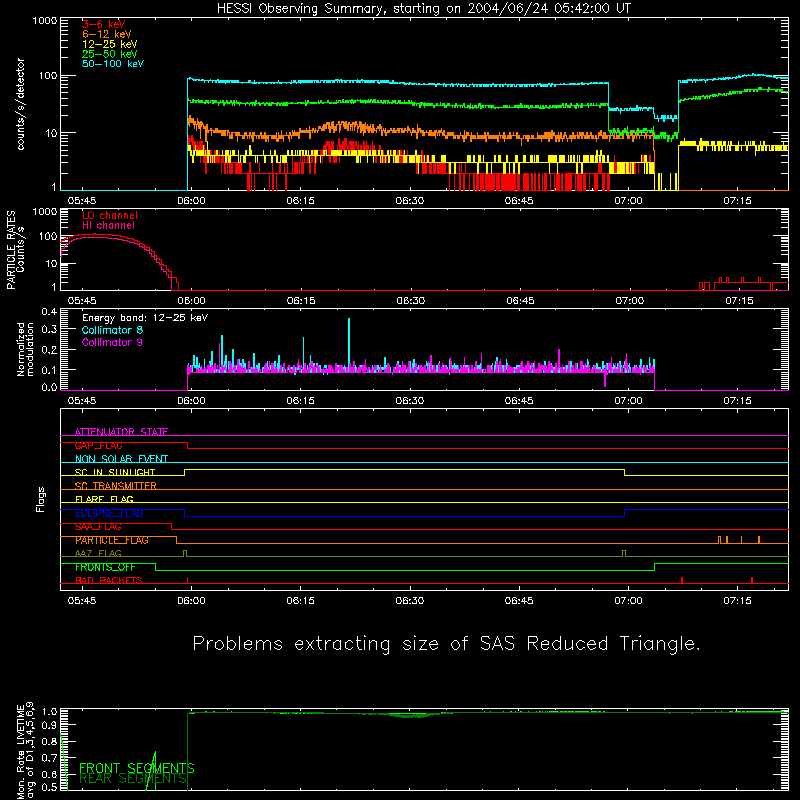Click the 06:45 time label under the modulation panel
800x800 pixels.
(x=519, y=401)
